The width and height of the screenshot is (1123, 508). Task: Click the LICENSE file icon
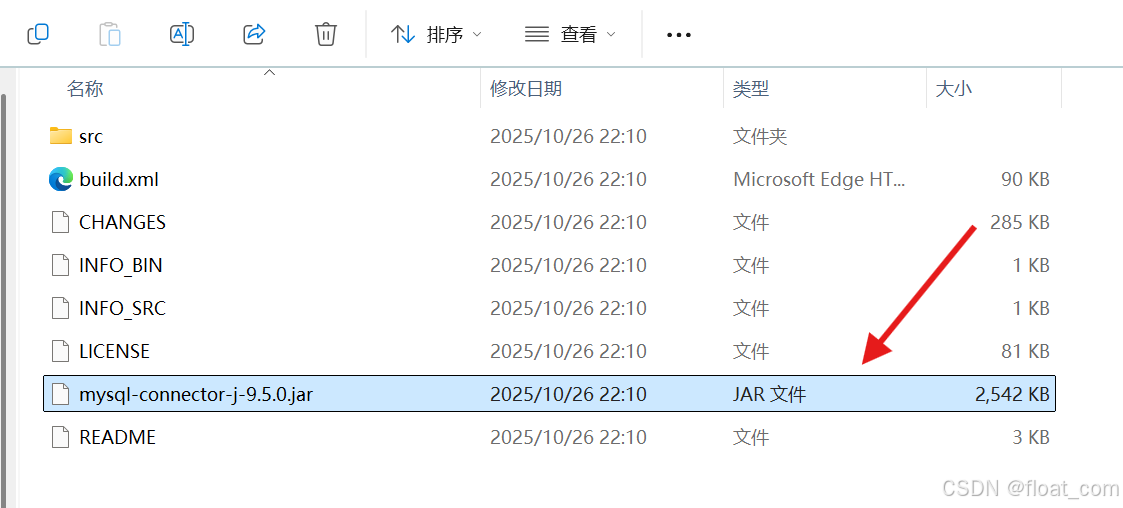tap(61, 351)
